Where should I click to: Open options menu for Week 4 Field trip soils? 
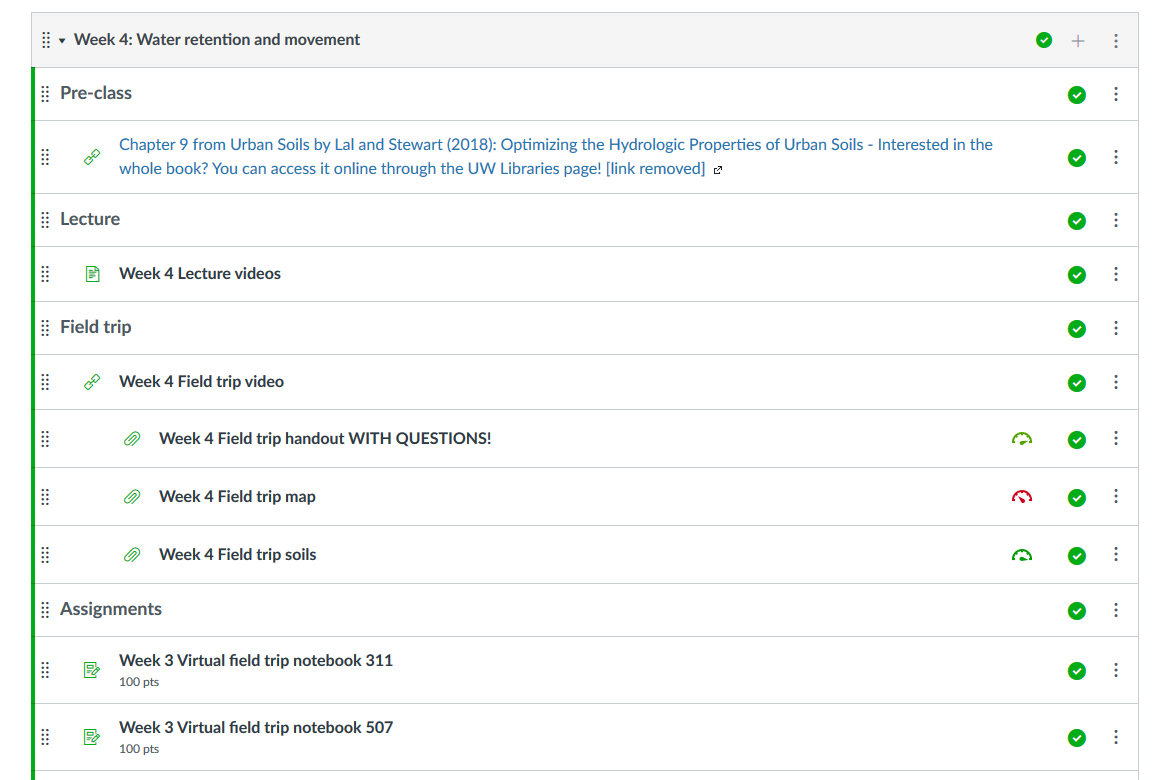point(1116,555)
